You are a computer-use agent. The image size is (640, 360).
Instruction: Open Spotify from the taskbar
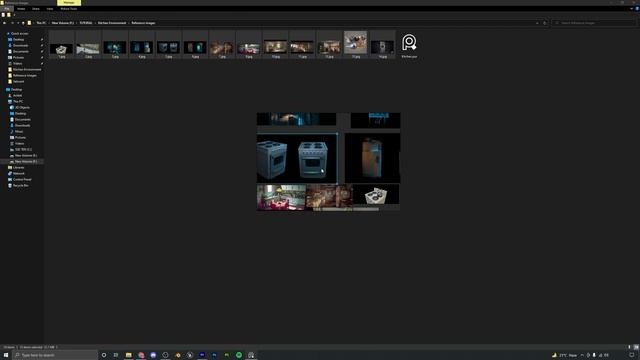[x=239, y=355]
